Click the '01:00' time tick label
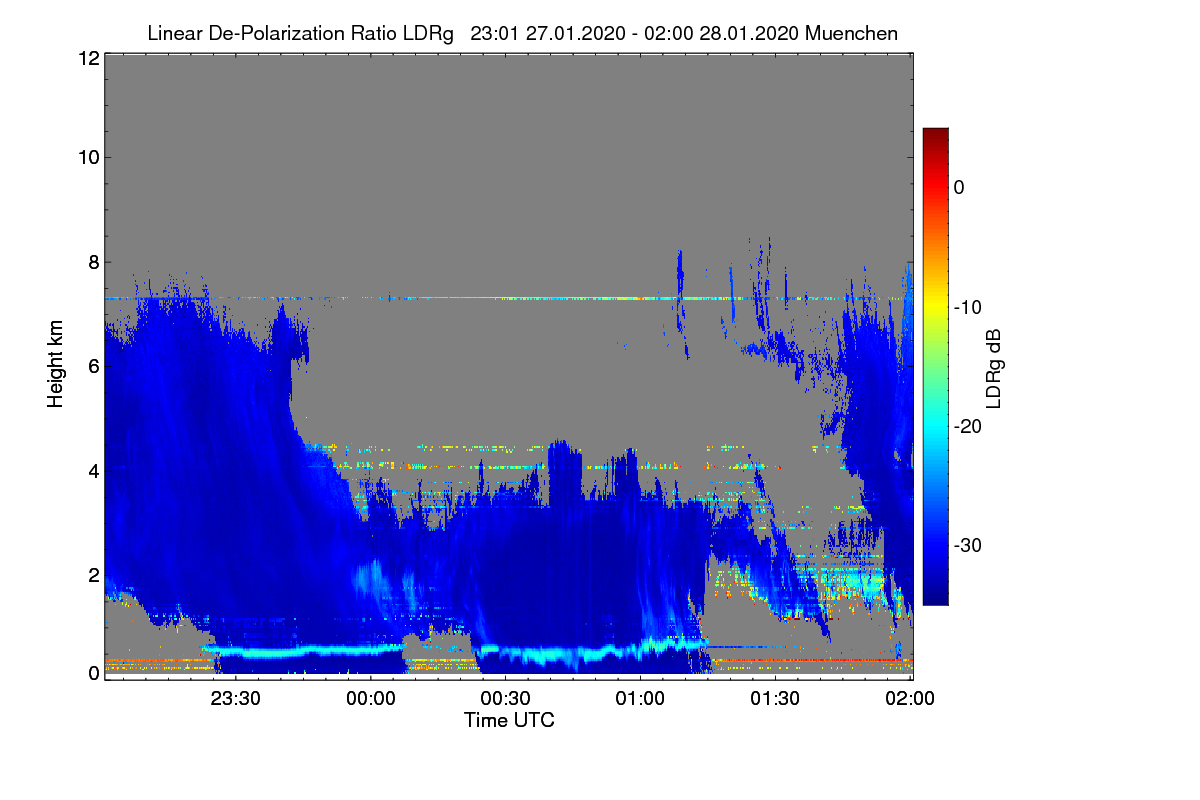The image size is (1200, 800). click(x=640, y=699)
